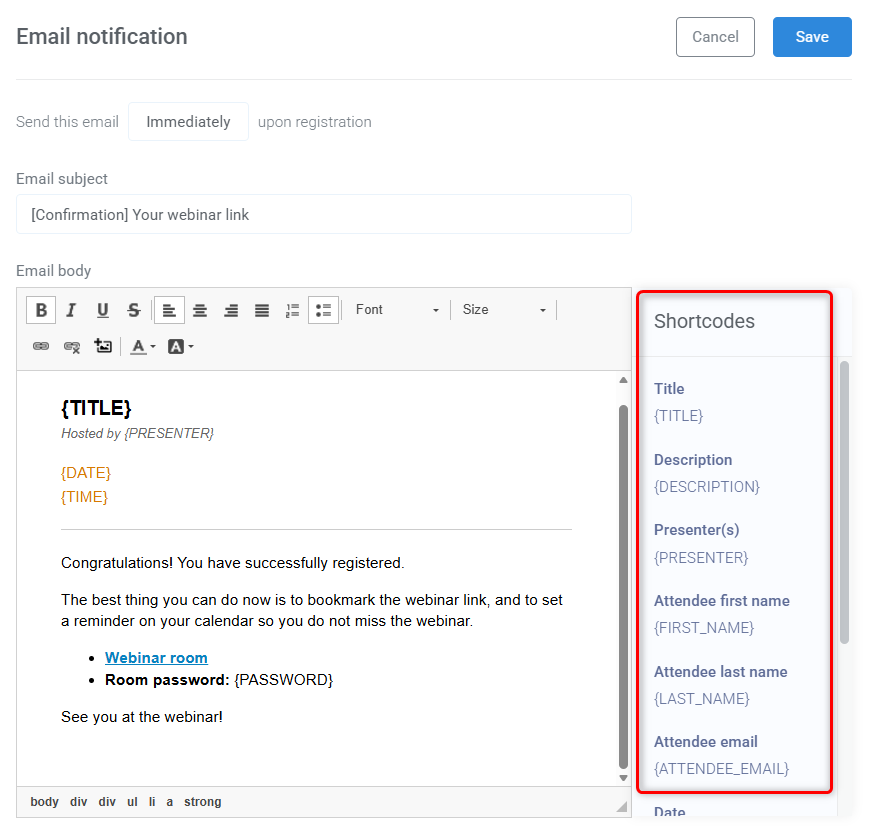The height and width of the screenshot is (836, 869).
Task: Open the Size dropdown
Action: pos(504,310)
